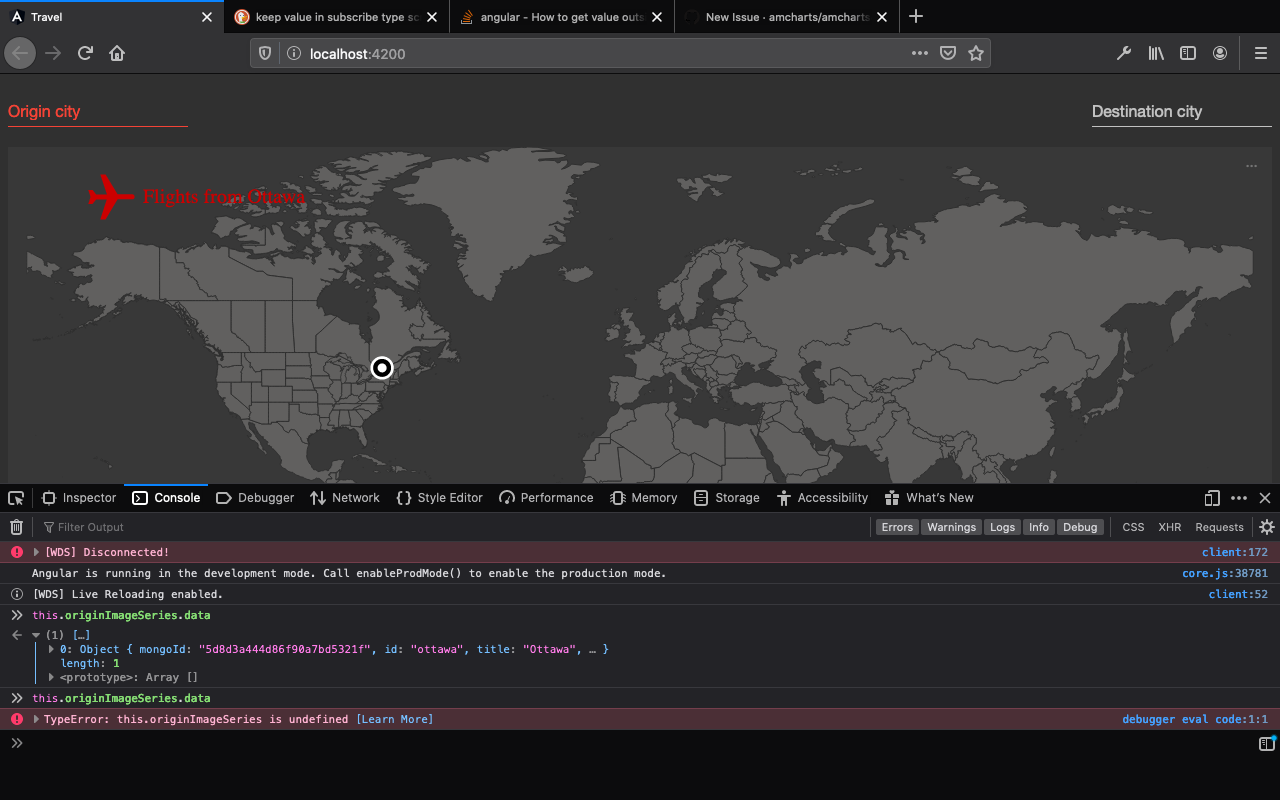Image resolution: width=1280 pixels, height=800 pixels.
Task: Toggle the browser sidebar icon
Action: pyautogui.click(x=1188, y=53)
